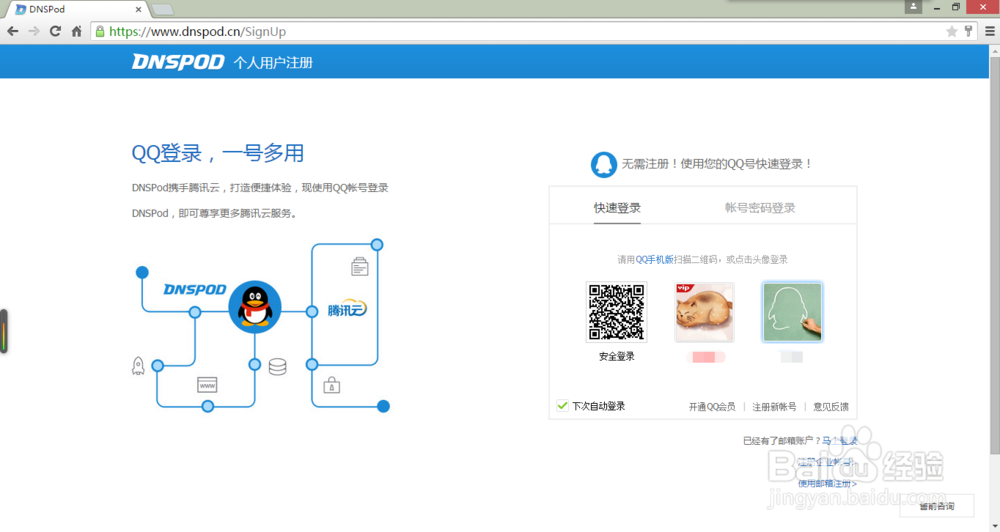Click the 无需注册 QQ quick login text
This screenshot has height=532, width=1000.
pos(717,164)
